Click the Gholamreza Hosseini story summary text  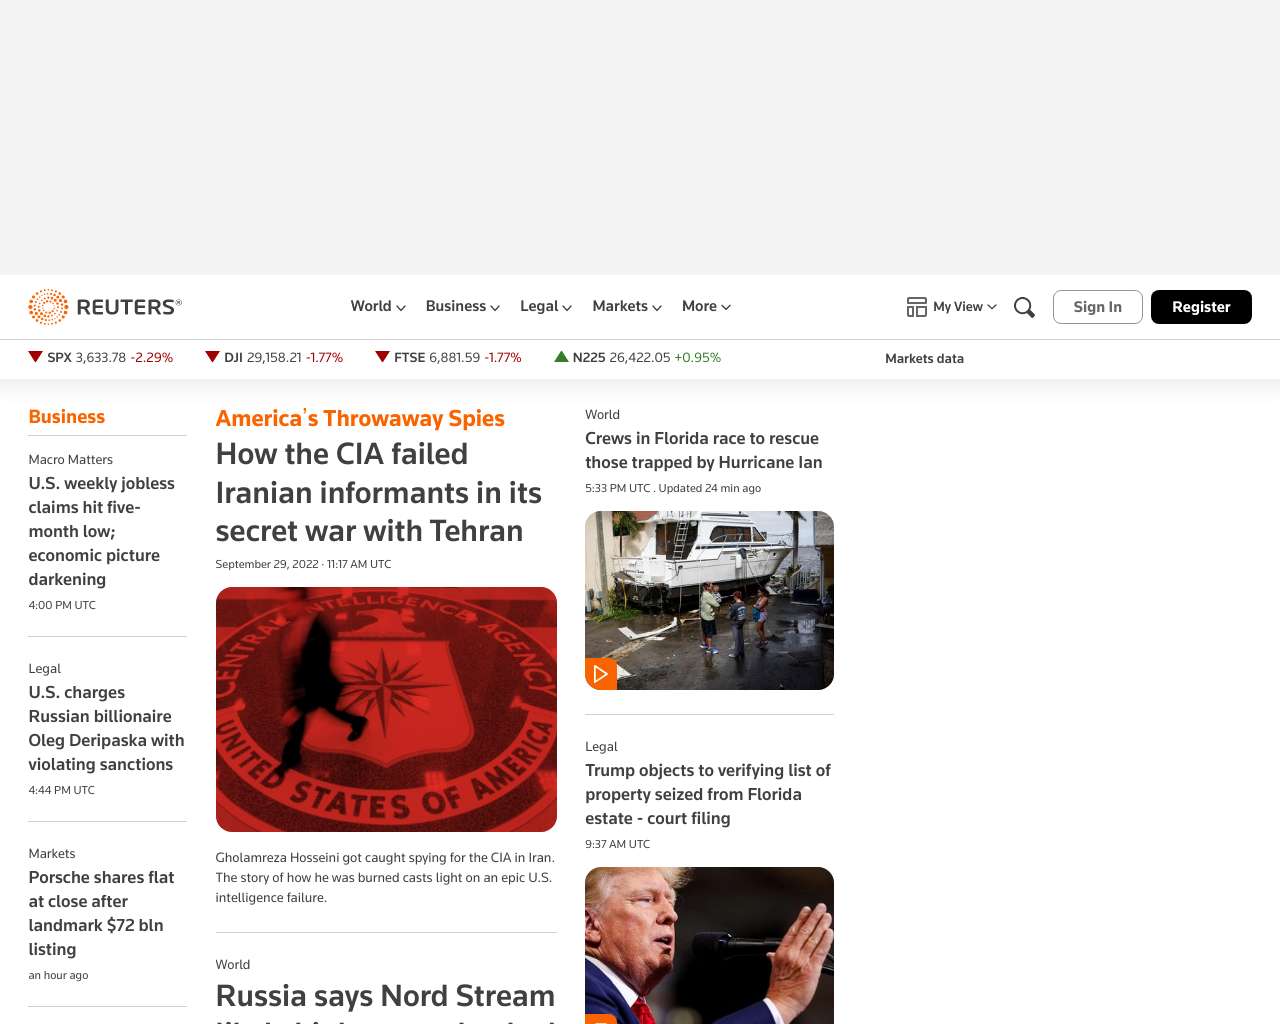pos(385,877)
